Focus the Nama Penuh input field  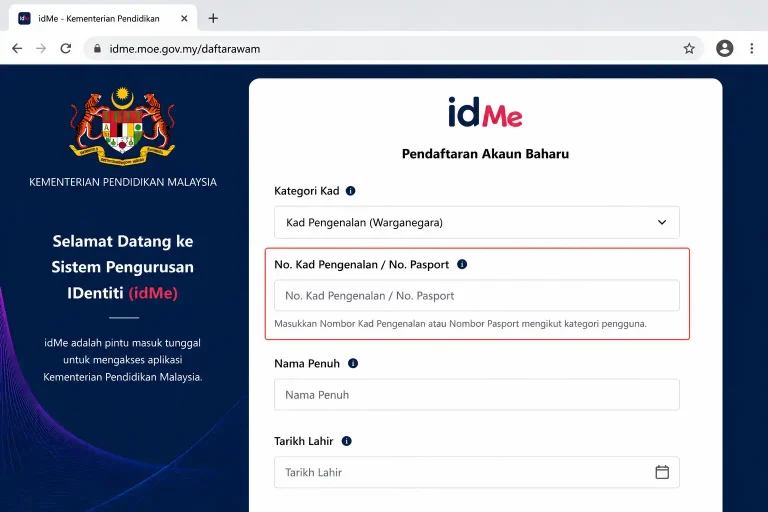[477, 394]
